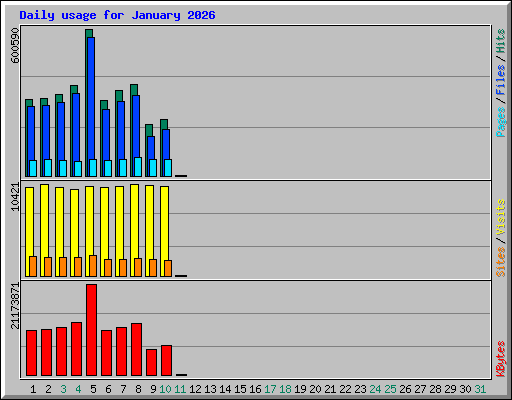Screen dimensions: 512x400
Task: Click day label "29" on the x-axis
Action: point(450,389)
